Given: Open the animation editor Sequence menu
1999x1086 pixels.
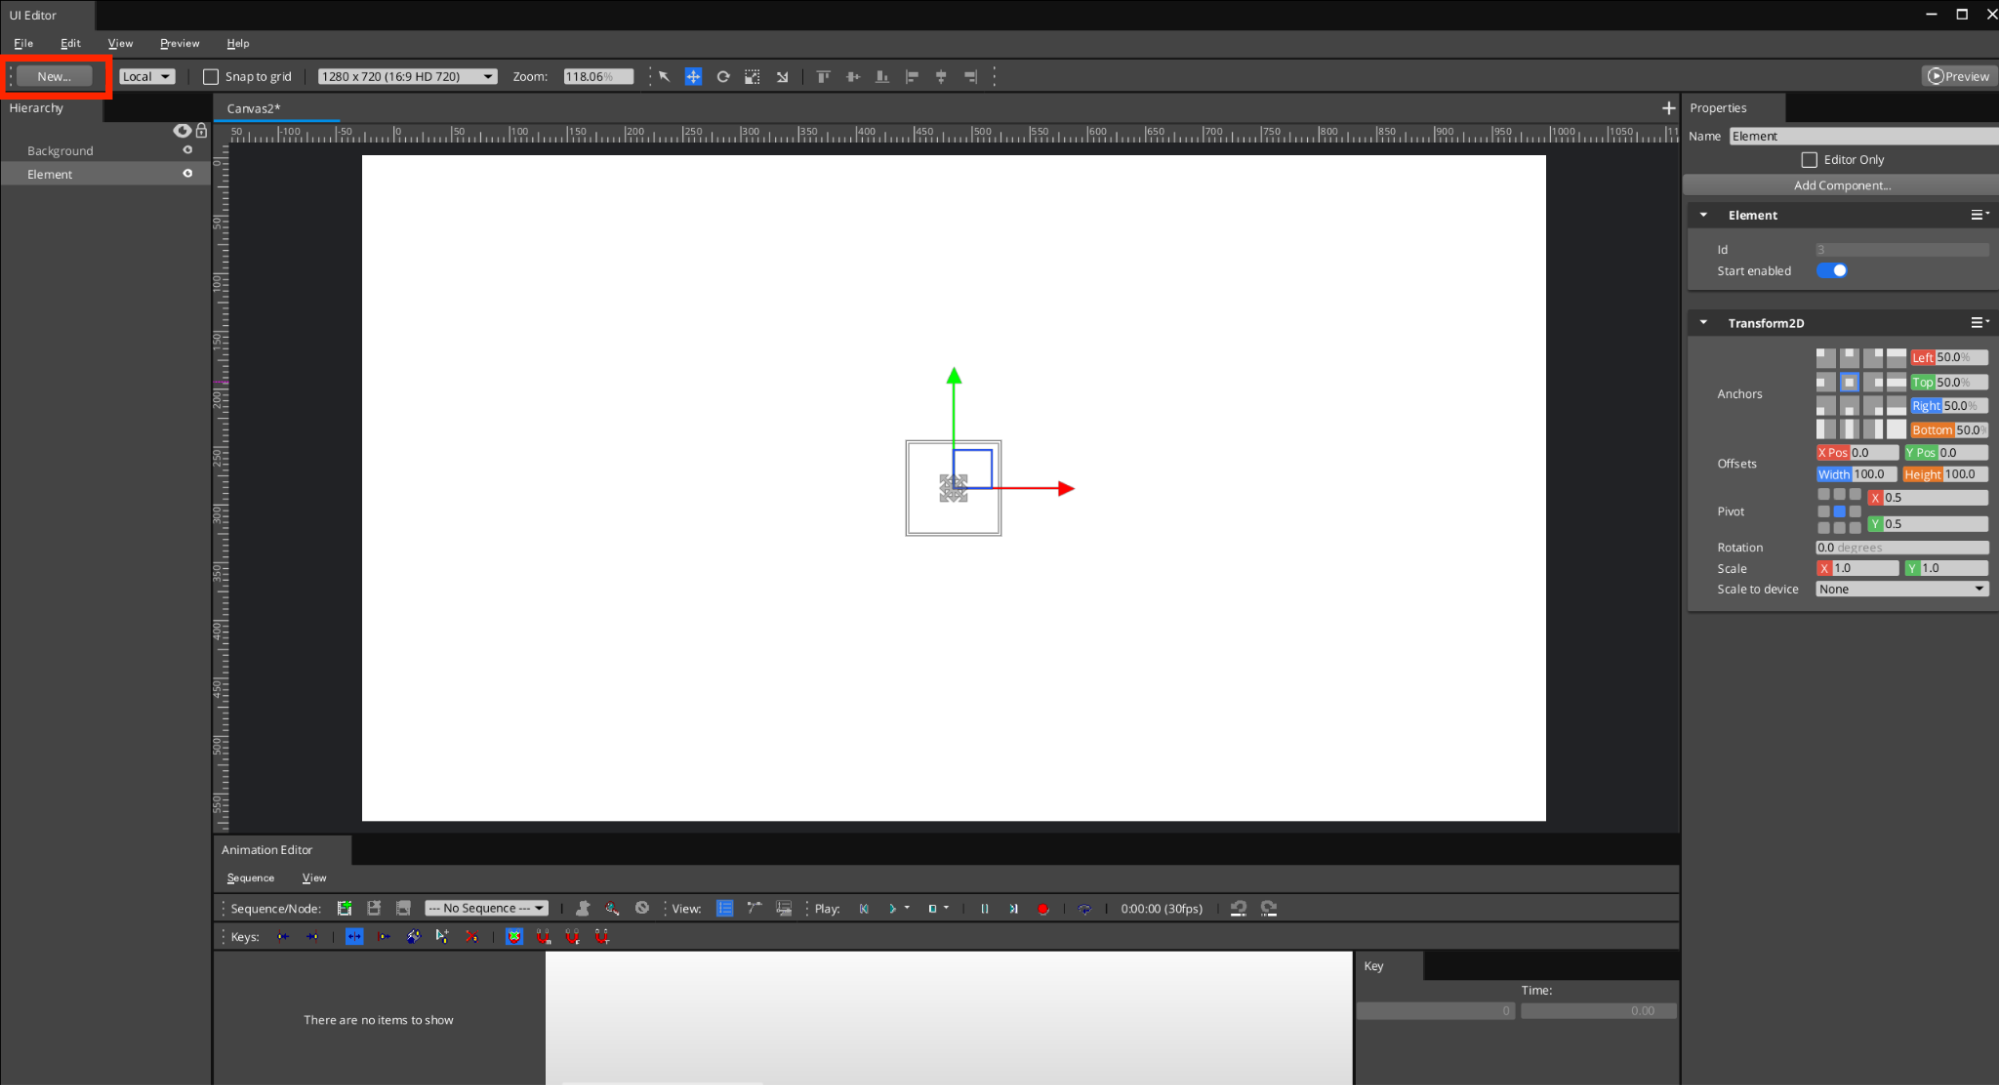Looking at the screenshot, I should pyautogui.click(x=250, y=878).
